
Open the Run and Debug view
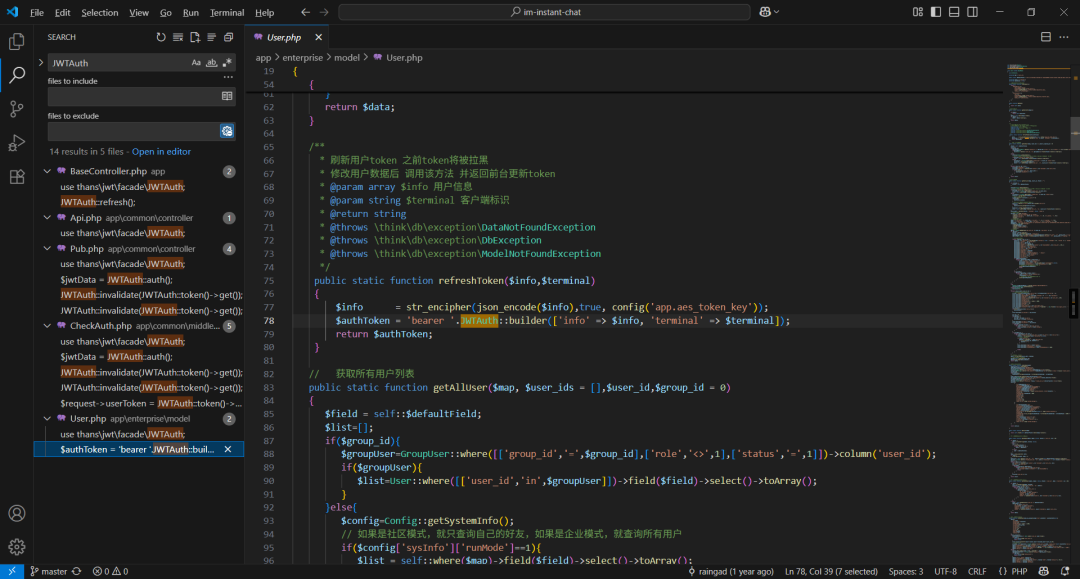pyautogui.click(x=17, y=143)
